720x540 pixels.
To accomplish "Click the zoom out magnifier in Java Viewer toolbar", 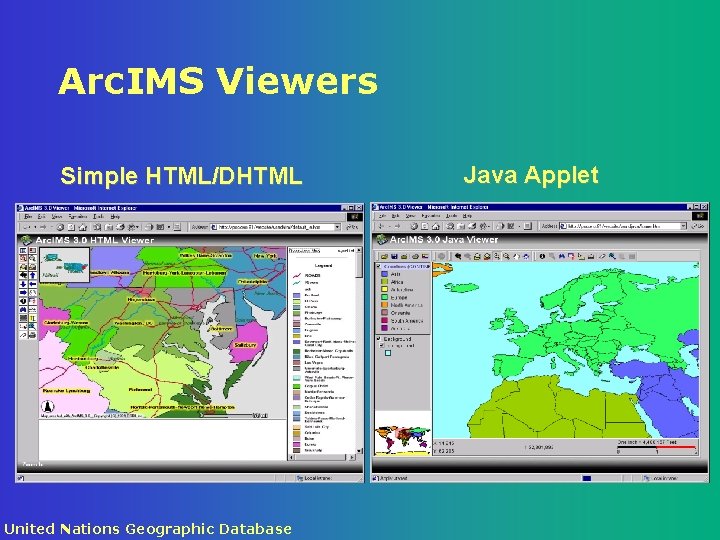I will (x=506, y=256).
